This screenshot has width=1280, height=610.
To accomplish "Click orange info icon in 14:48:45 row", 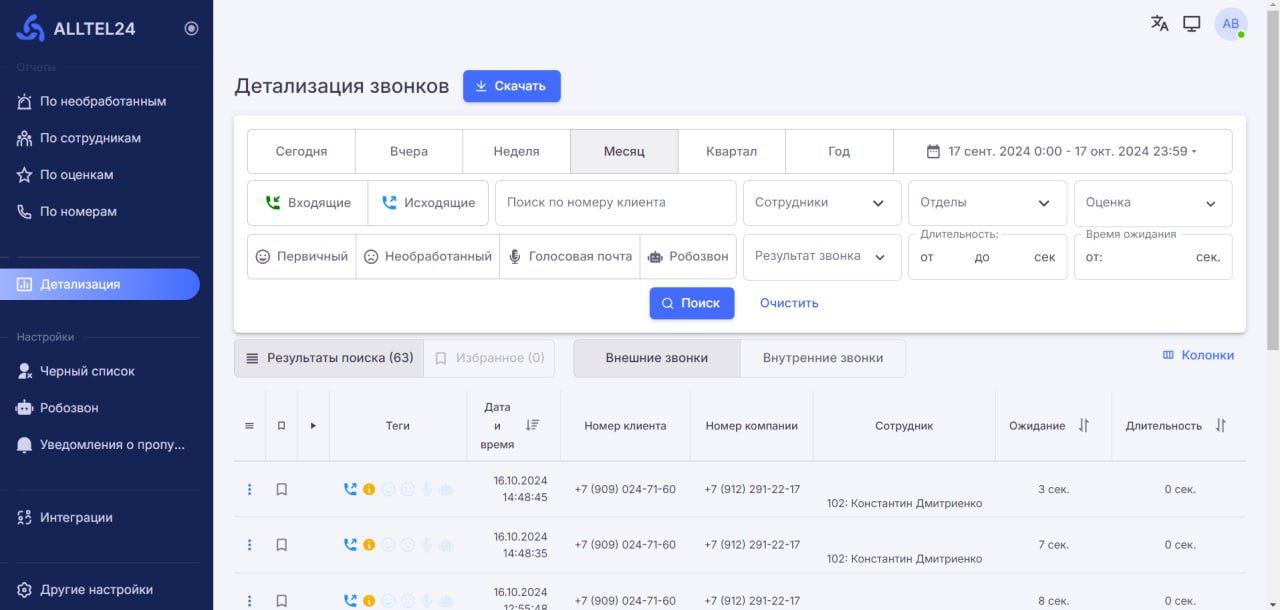I will pos(369,489).
